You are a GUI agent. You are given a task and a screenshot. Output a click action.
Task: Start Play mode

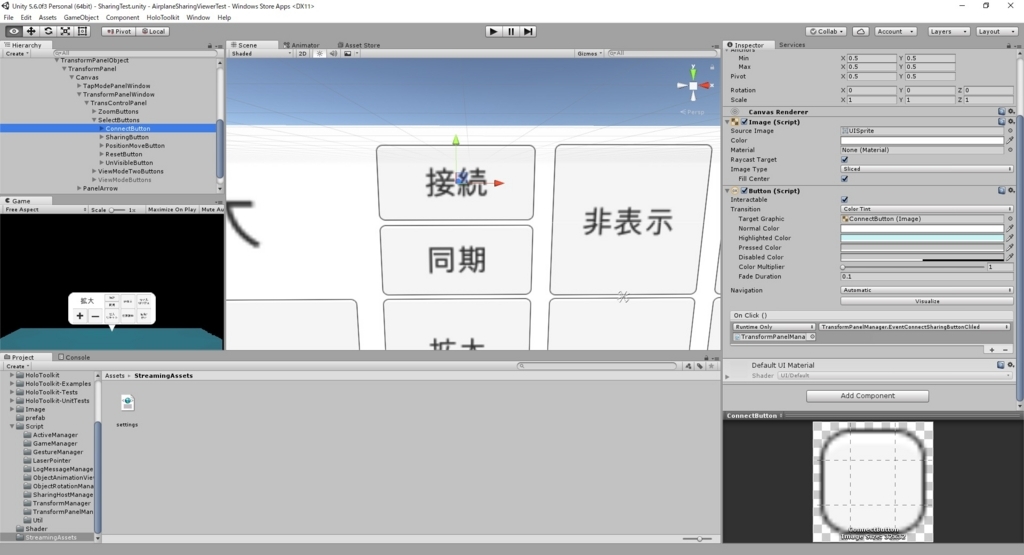[494, 31]
